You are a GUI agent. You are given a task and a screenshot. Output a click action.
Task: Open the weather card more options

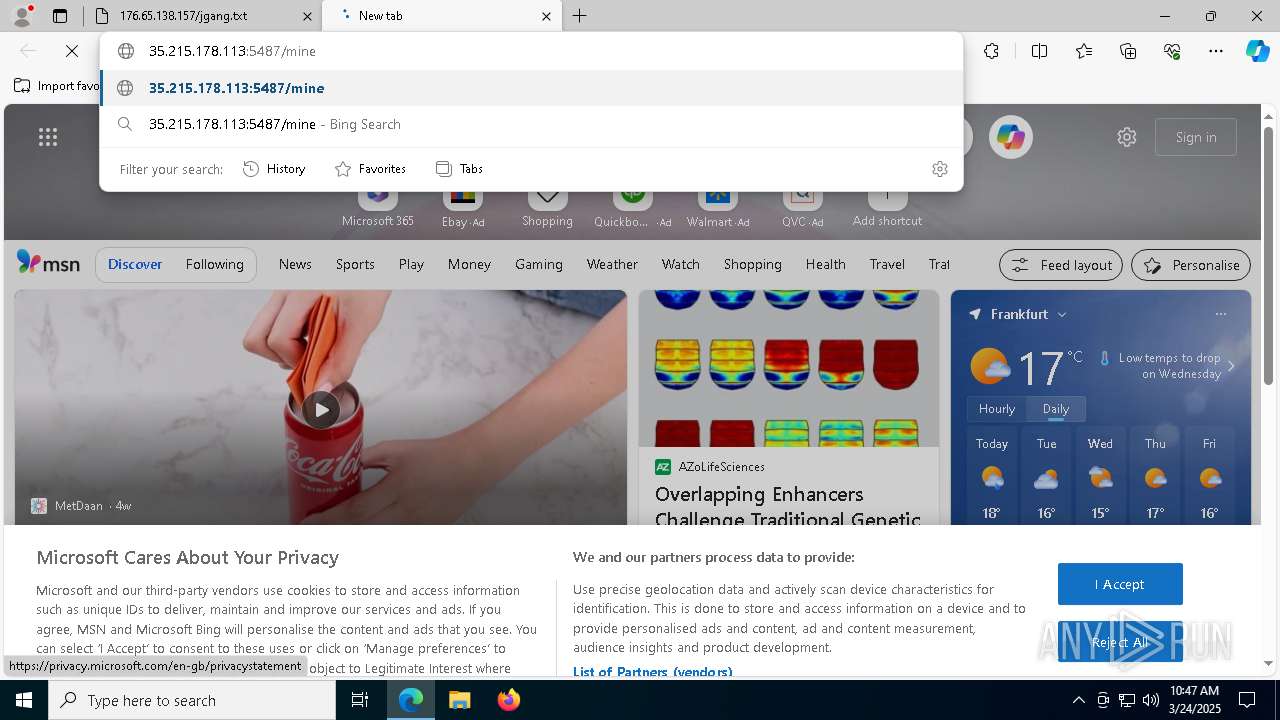pyautogui.click(x=1220, y=314)
